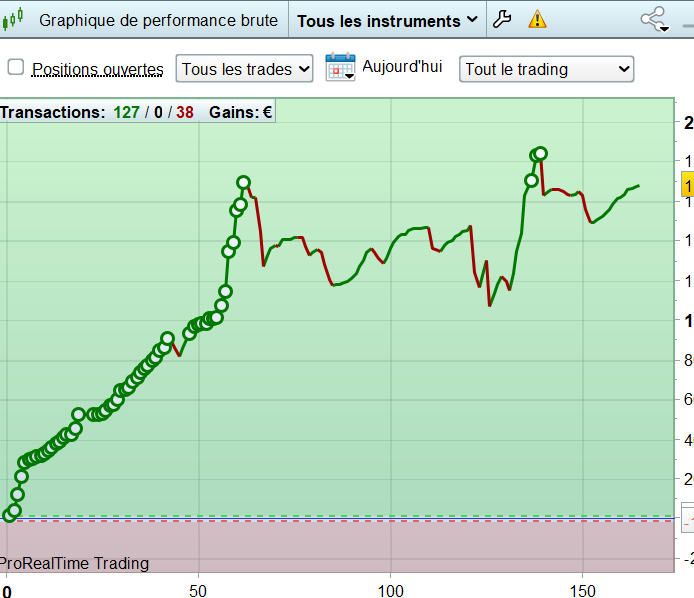Click the ProRealTime Trading label
Screen dimensions: 694x598
pyautogui.click(x=74, y=563)
